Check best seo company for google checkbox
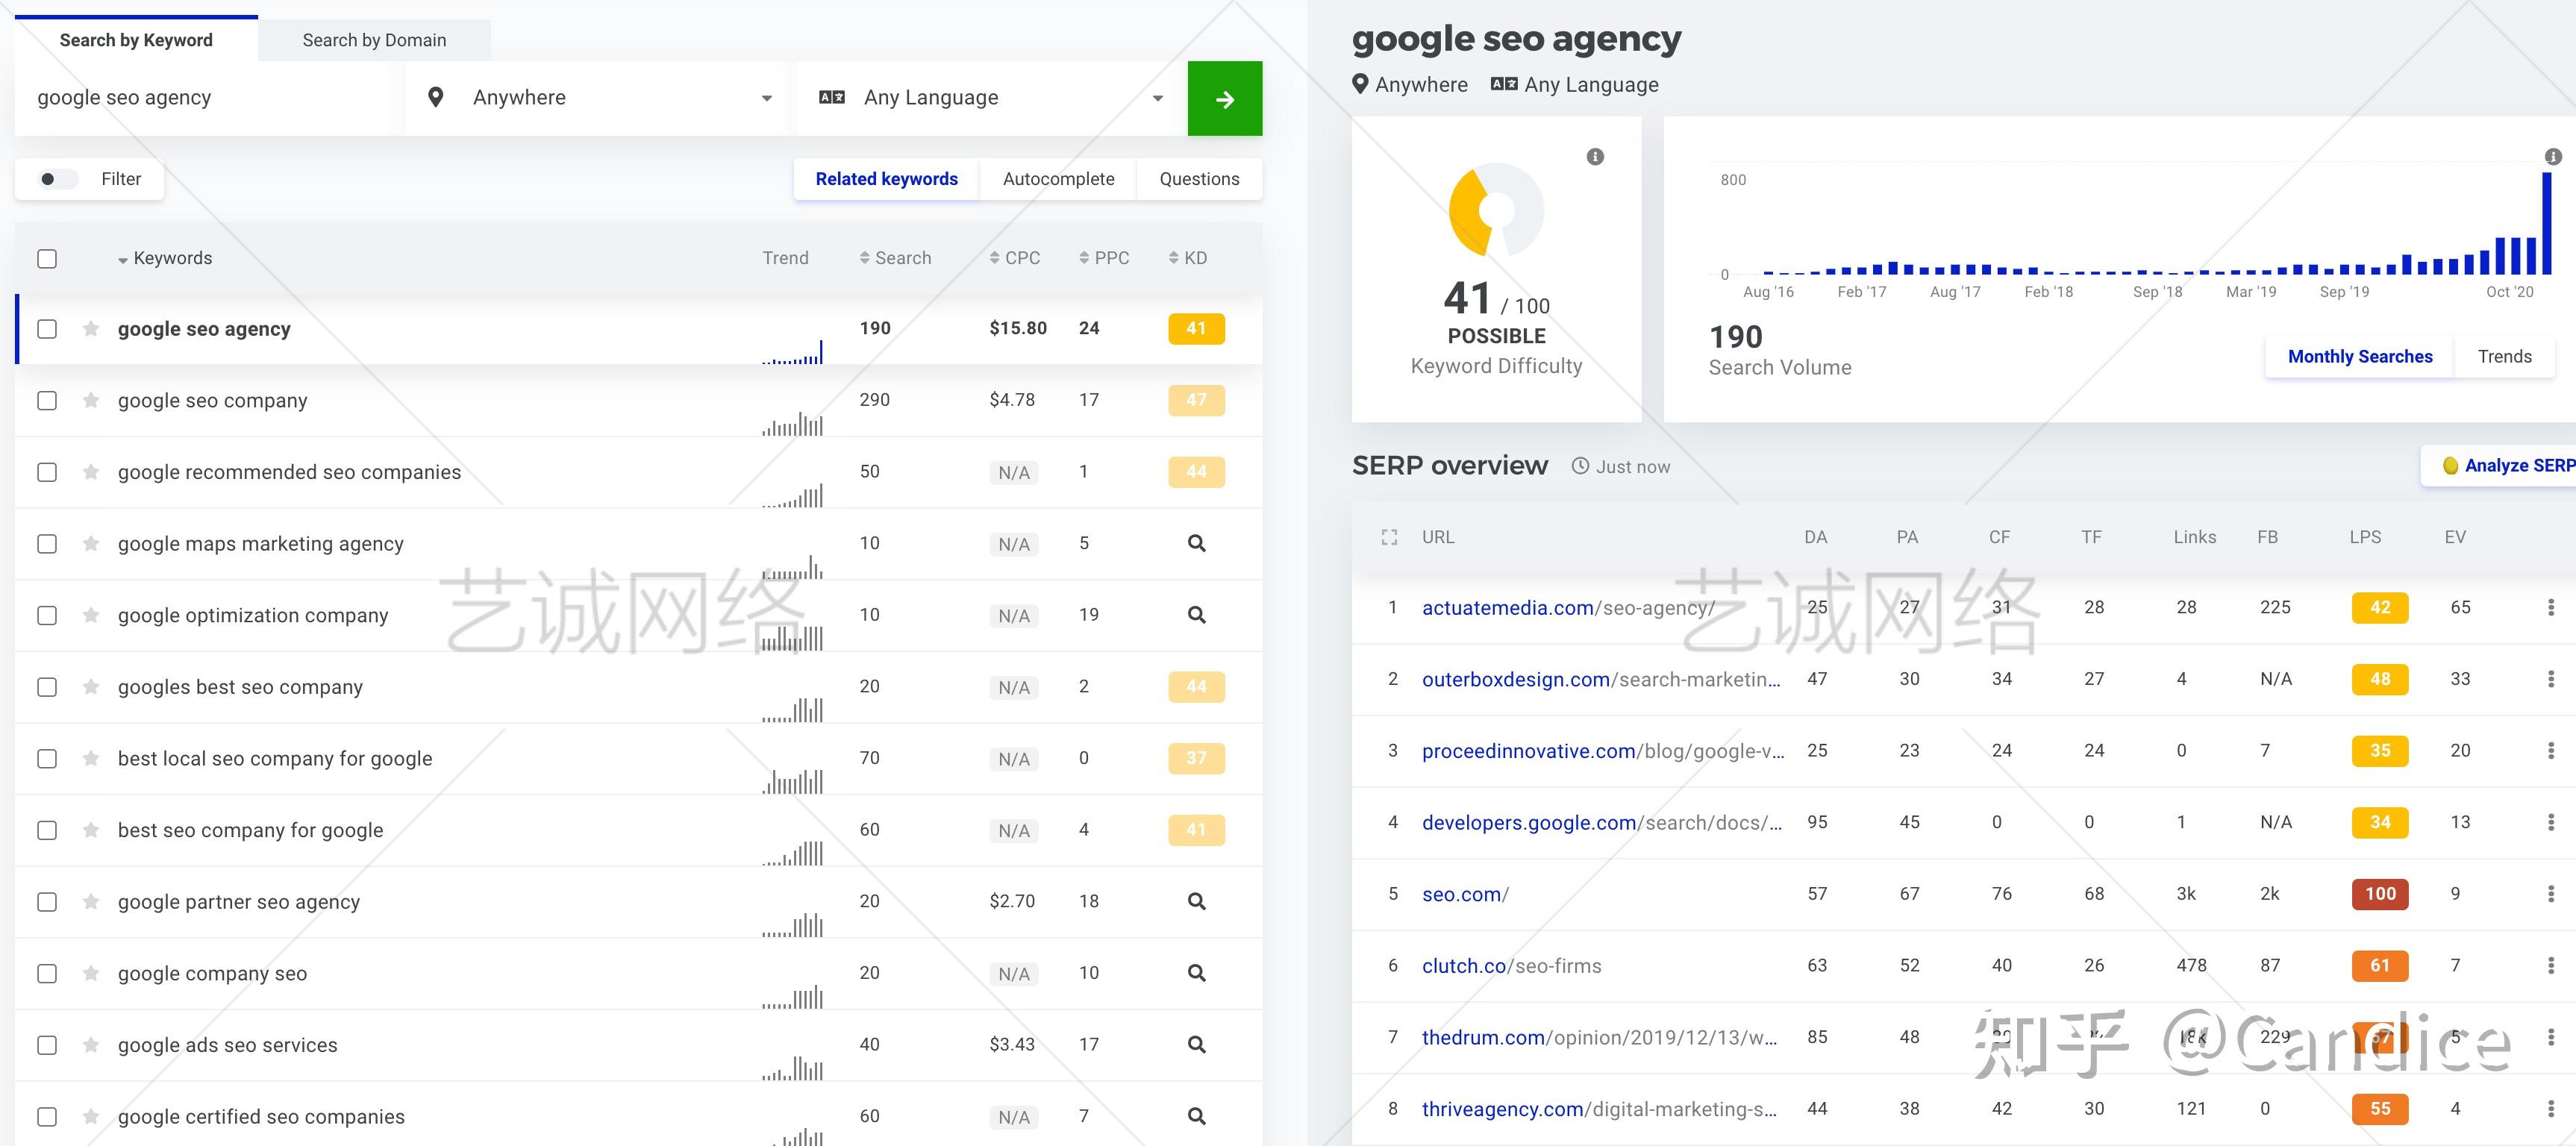This screenshot has height=1146, width=2576. (x=47, y=830)
